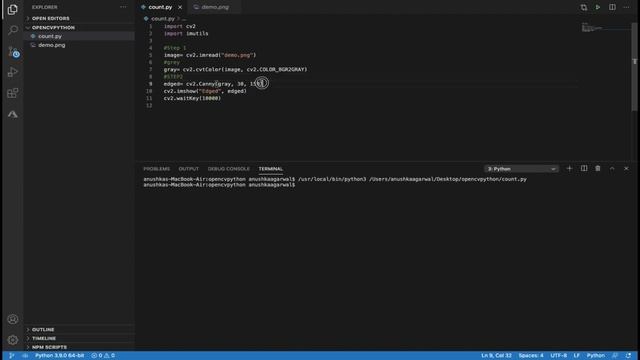Select terminal from 3: Python dropdown

point(521,169)
